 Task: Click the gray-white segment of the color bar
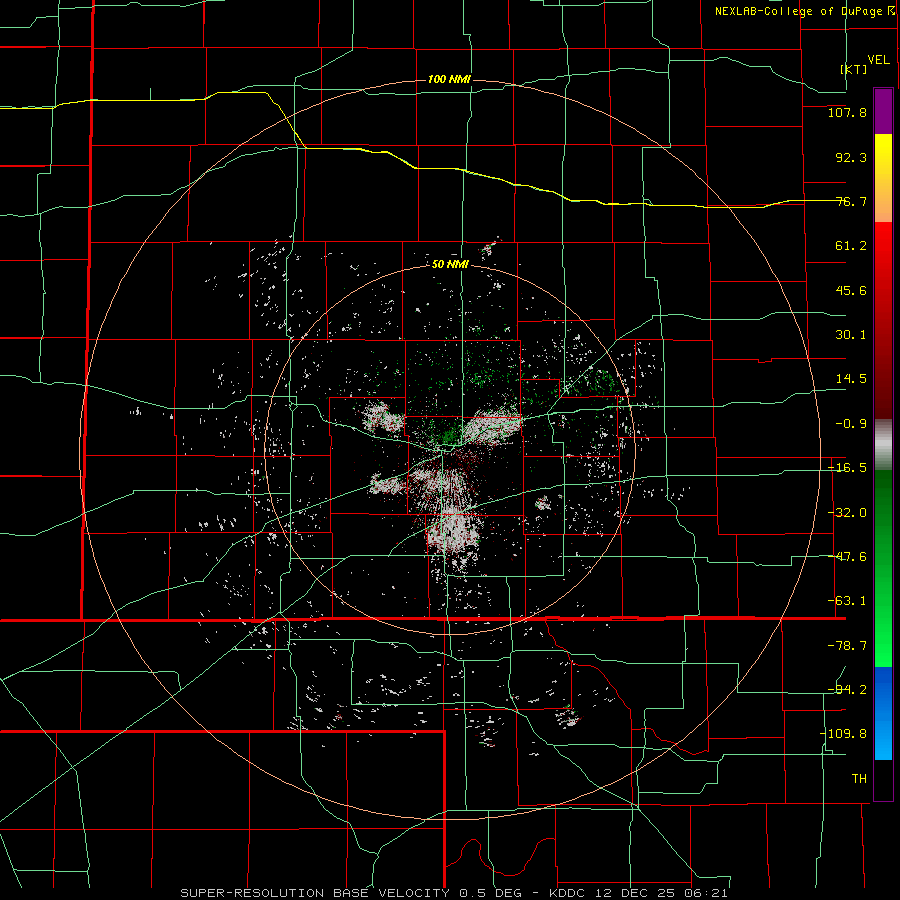coord(883,445)
